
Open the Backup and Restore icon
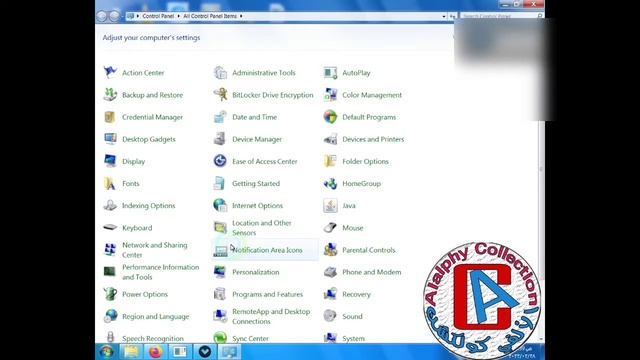[110, 95]
